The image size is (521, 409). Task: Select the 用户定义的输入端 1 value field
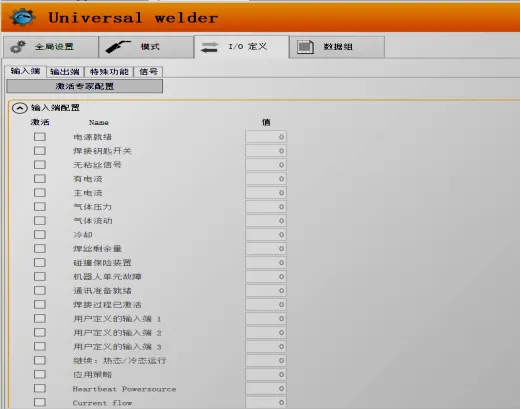tap(266, 319)
